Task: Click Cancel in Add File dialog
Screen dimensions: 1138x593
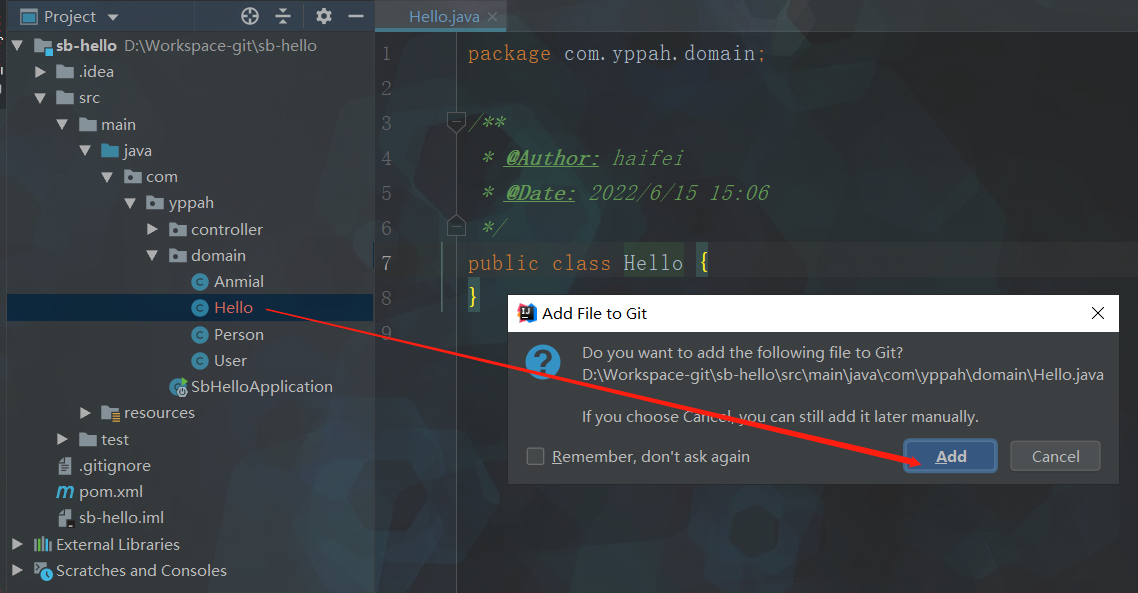Action: point(1055,457)
